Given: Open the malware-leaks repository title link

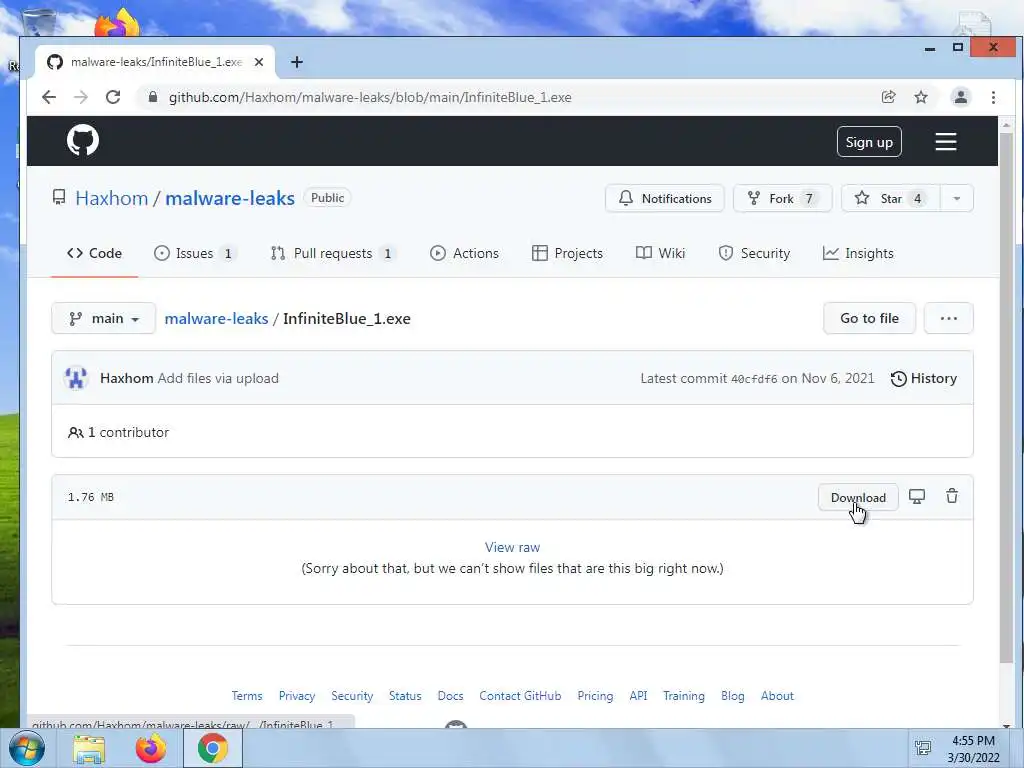Looking at the screenshot, I should coord(230,198).
